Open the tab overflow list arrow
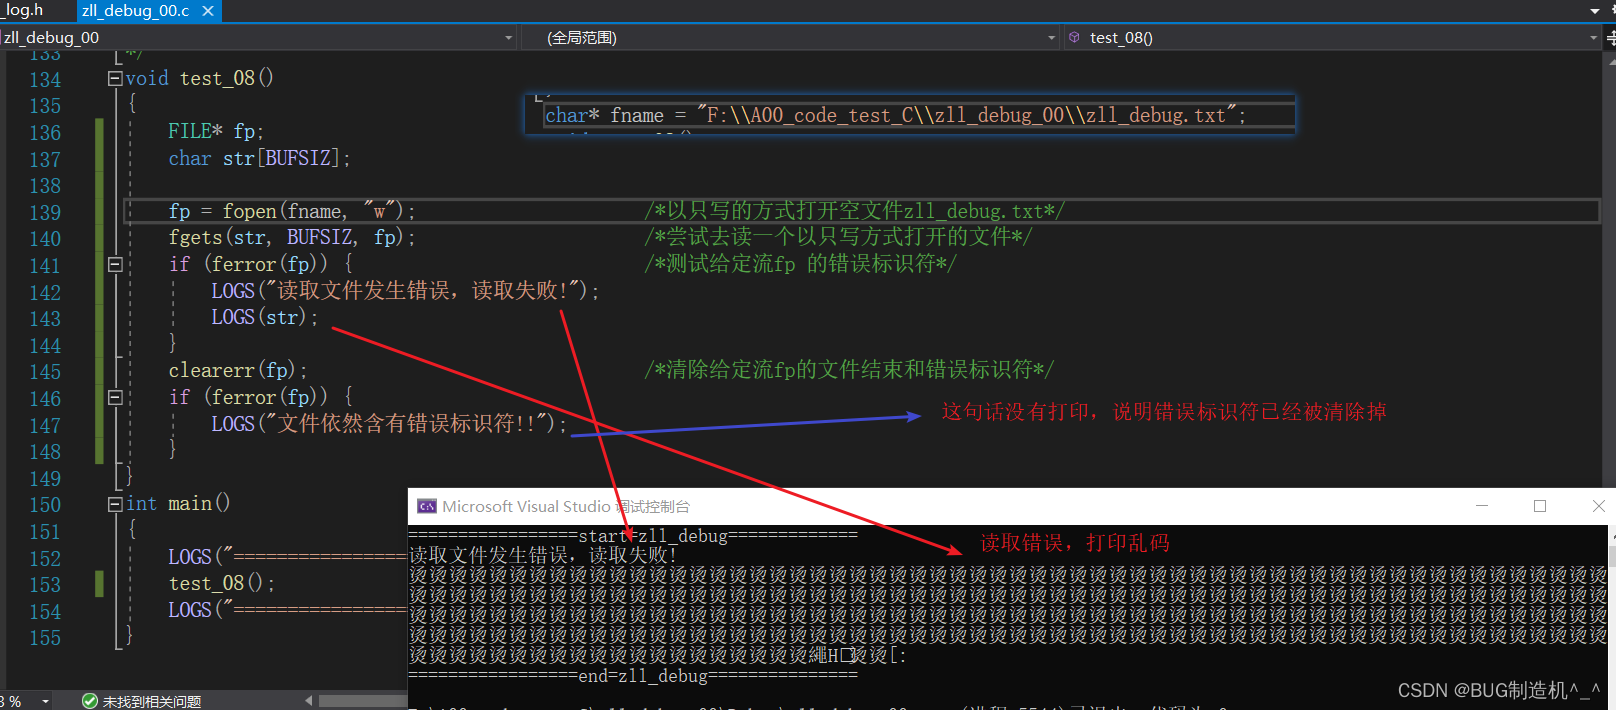Image resolution: width=1616 pixels, height=710 pixels. coord(1595,11)
